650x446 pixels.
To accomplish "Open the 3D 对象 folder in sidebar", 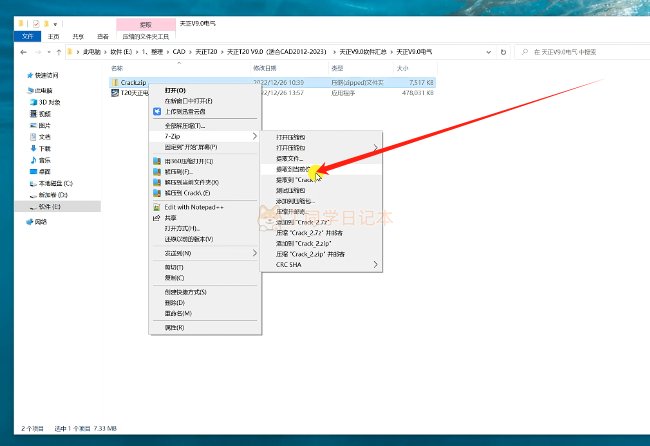I will pos(48,102).
